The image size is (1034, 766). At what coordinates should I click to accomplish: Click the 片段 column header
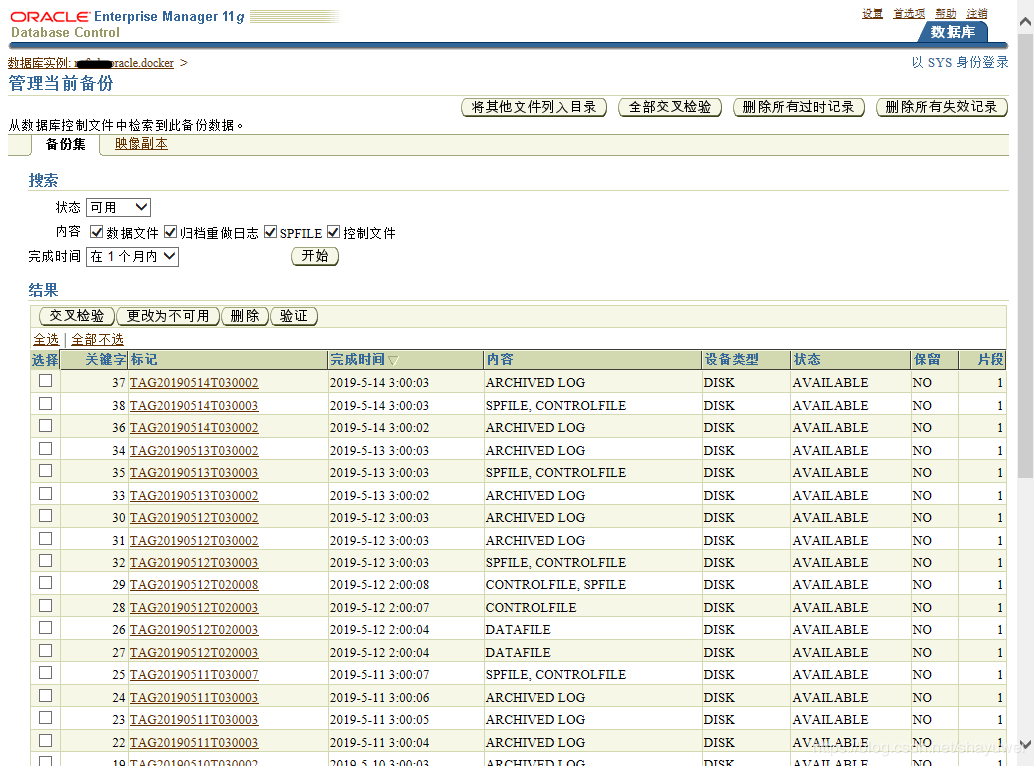point(990,359)
